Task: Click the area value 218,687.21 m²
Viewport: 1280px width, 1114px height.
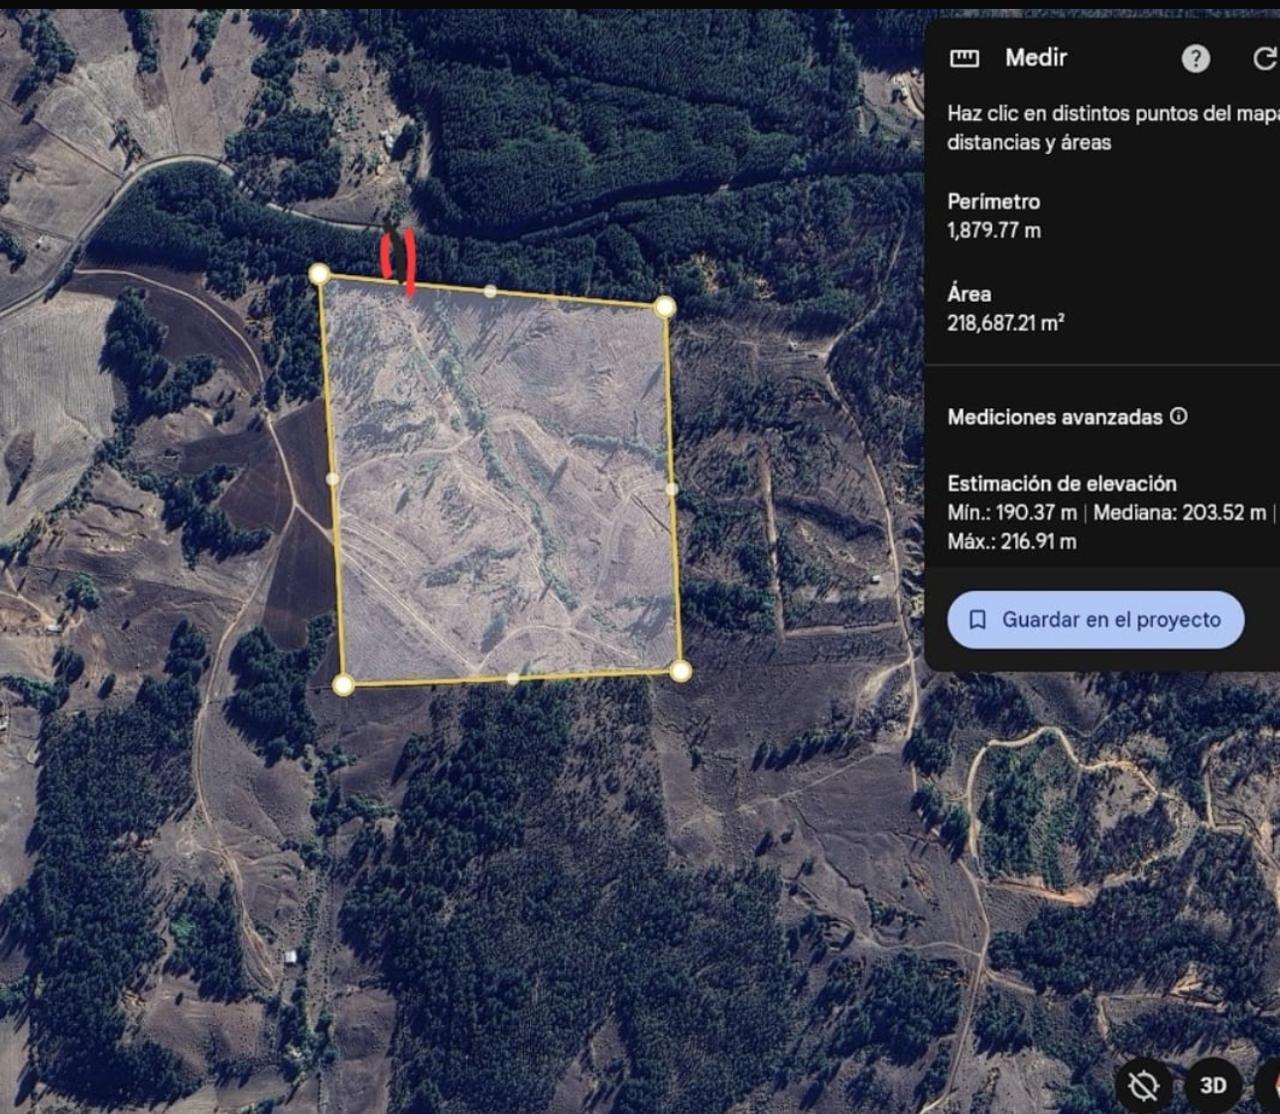Action: point(1005,323)
